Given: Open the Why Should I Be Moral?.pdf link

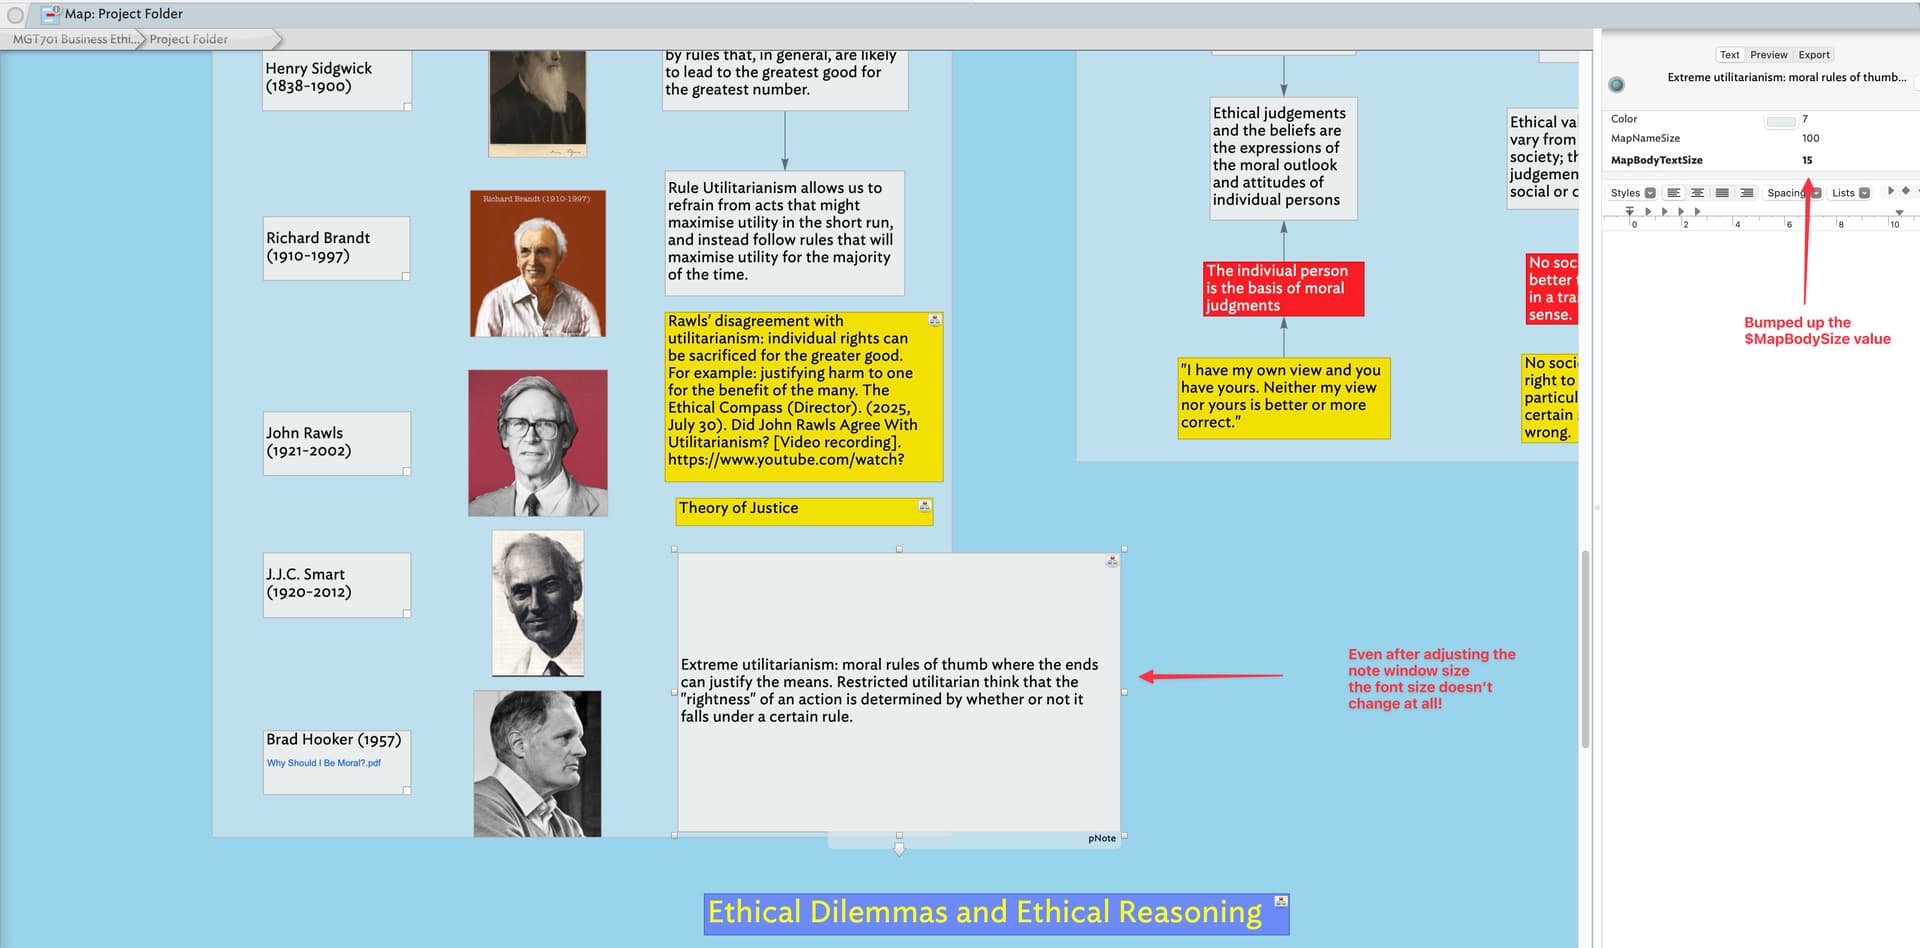Looking at the screenshot, I should tap(324, 763).
